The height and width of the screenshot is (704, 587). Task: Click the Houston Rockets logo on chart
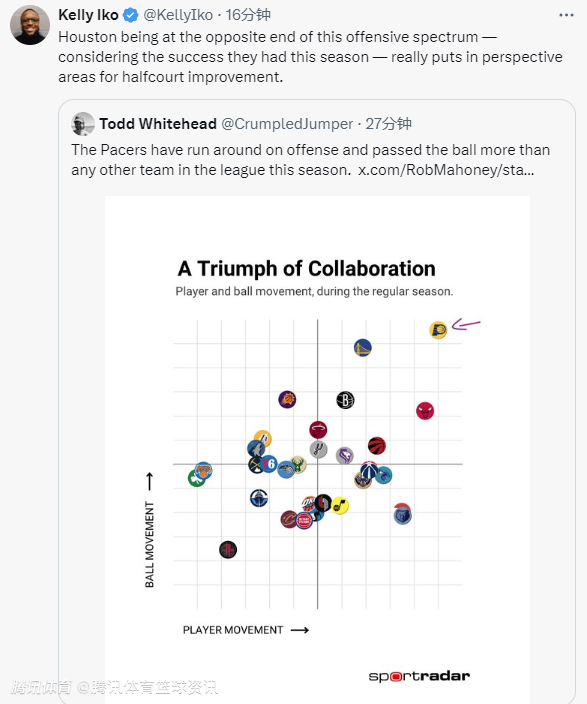point(228,550)
